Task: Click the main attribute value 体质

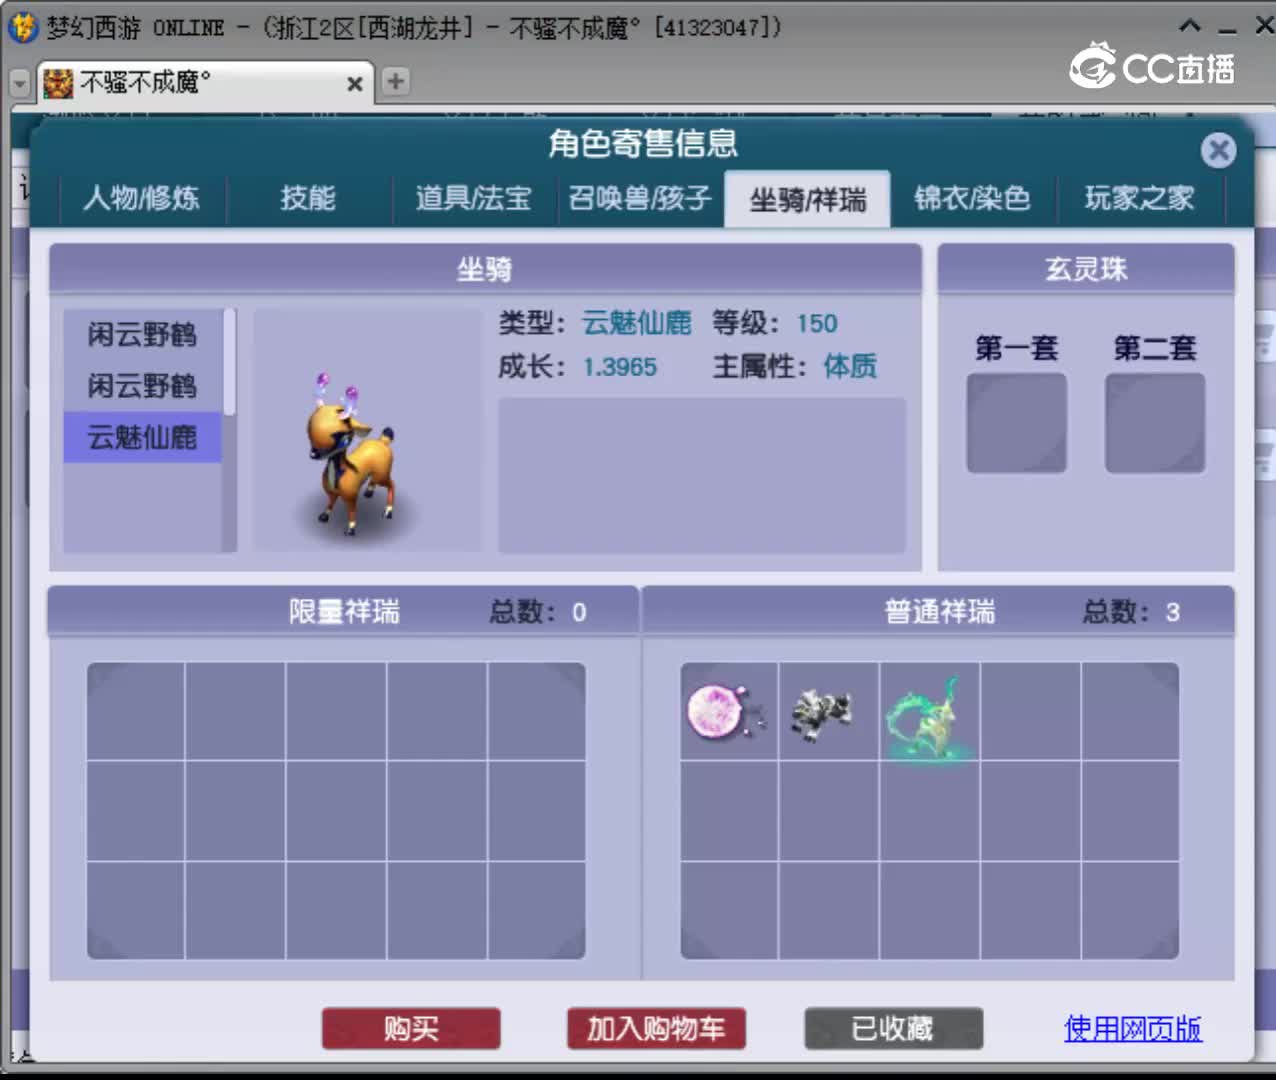Action: point(850,366)
